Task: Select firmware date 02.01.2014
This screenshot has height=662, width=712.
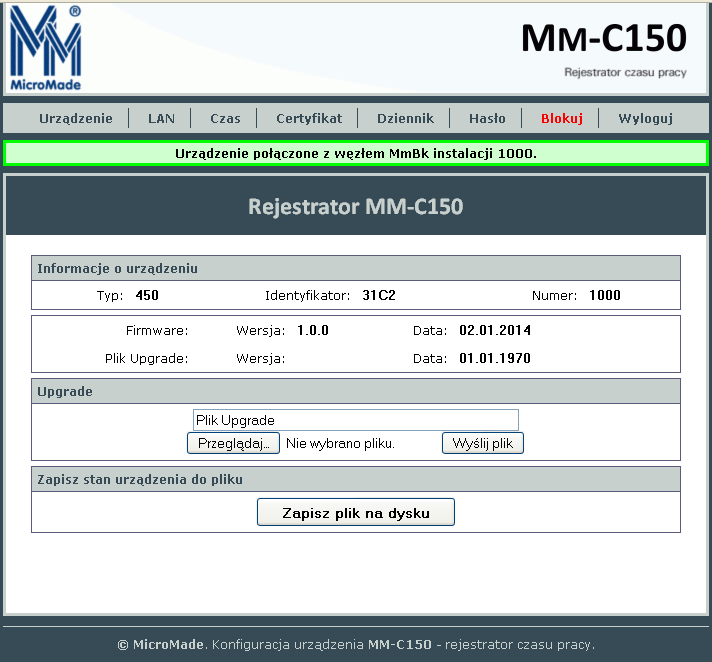Action: (x=494, y=331)
